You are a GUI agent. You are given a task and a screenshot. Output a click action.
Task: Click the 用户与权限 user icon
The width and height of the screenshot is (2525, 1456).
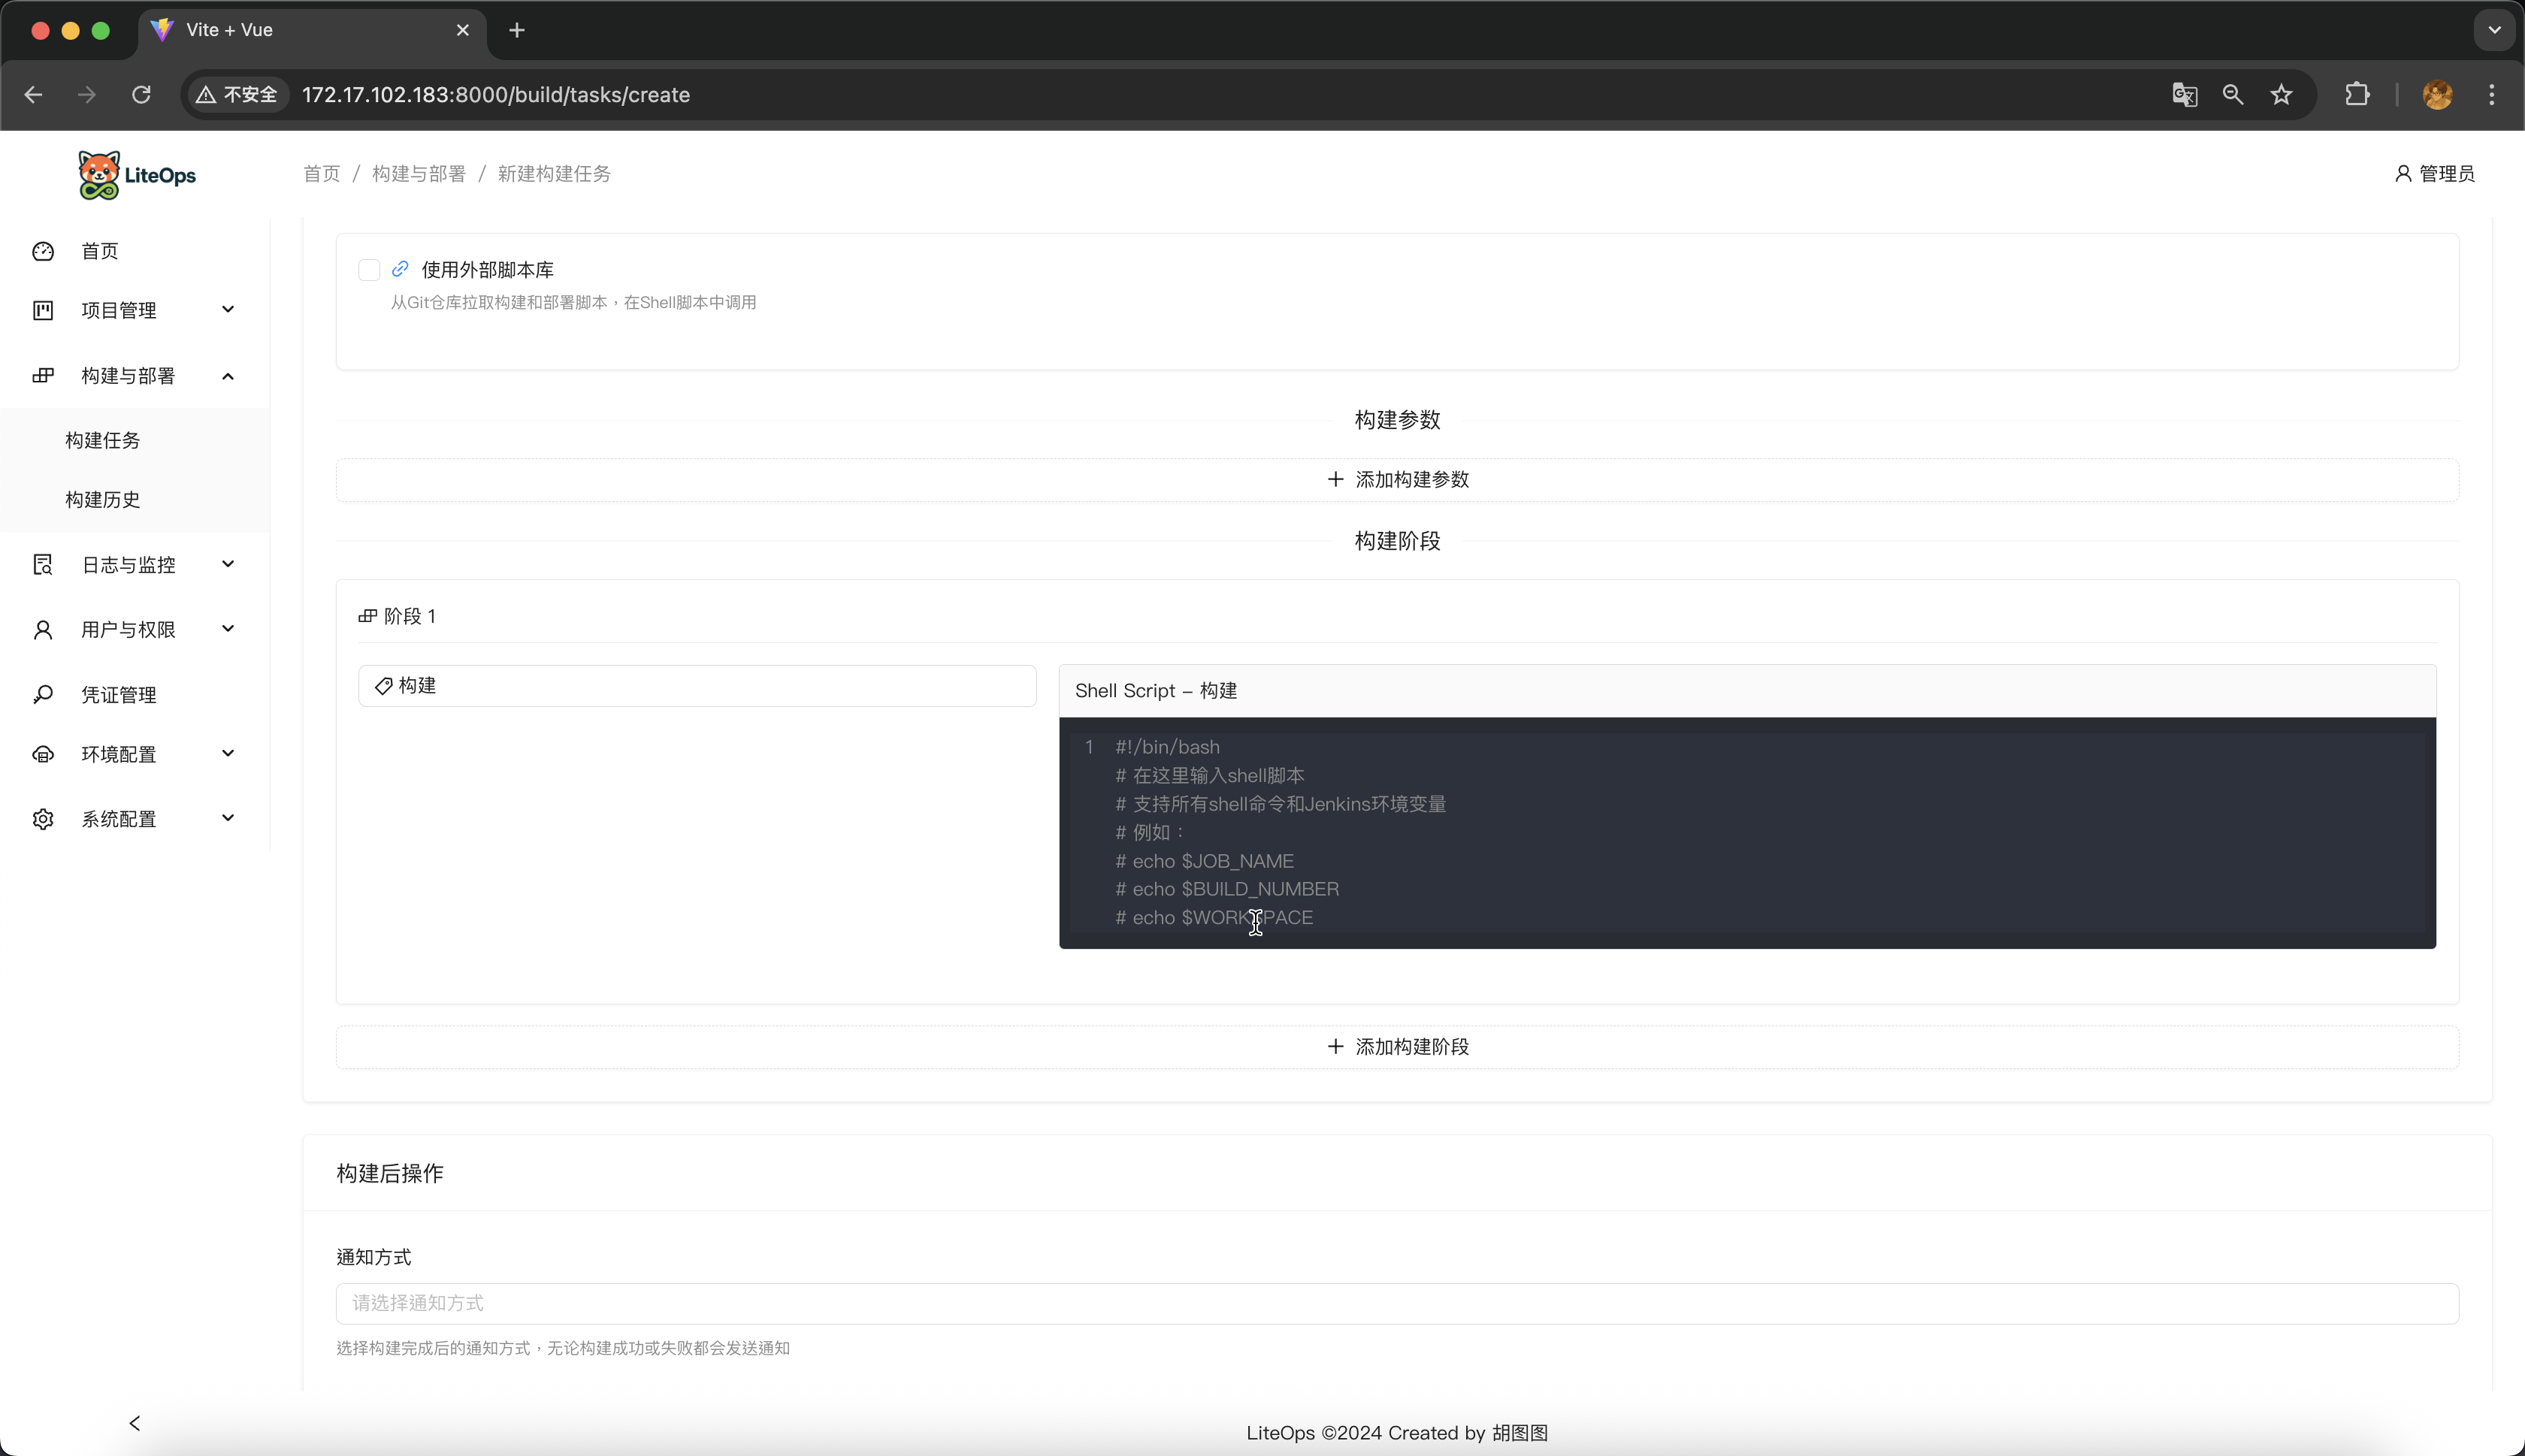point(43,630)
